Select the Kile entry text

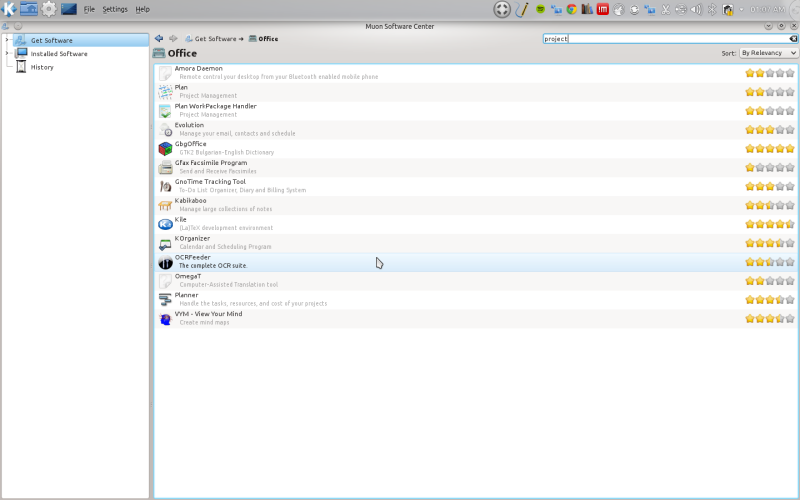click(181, 219)
